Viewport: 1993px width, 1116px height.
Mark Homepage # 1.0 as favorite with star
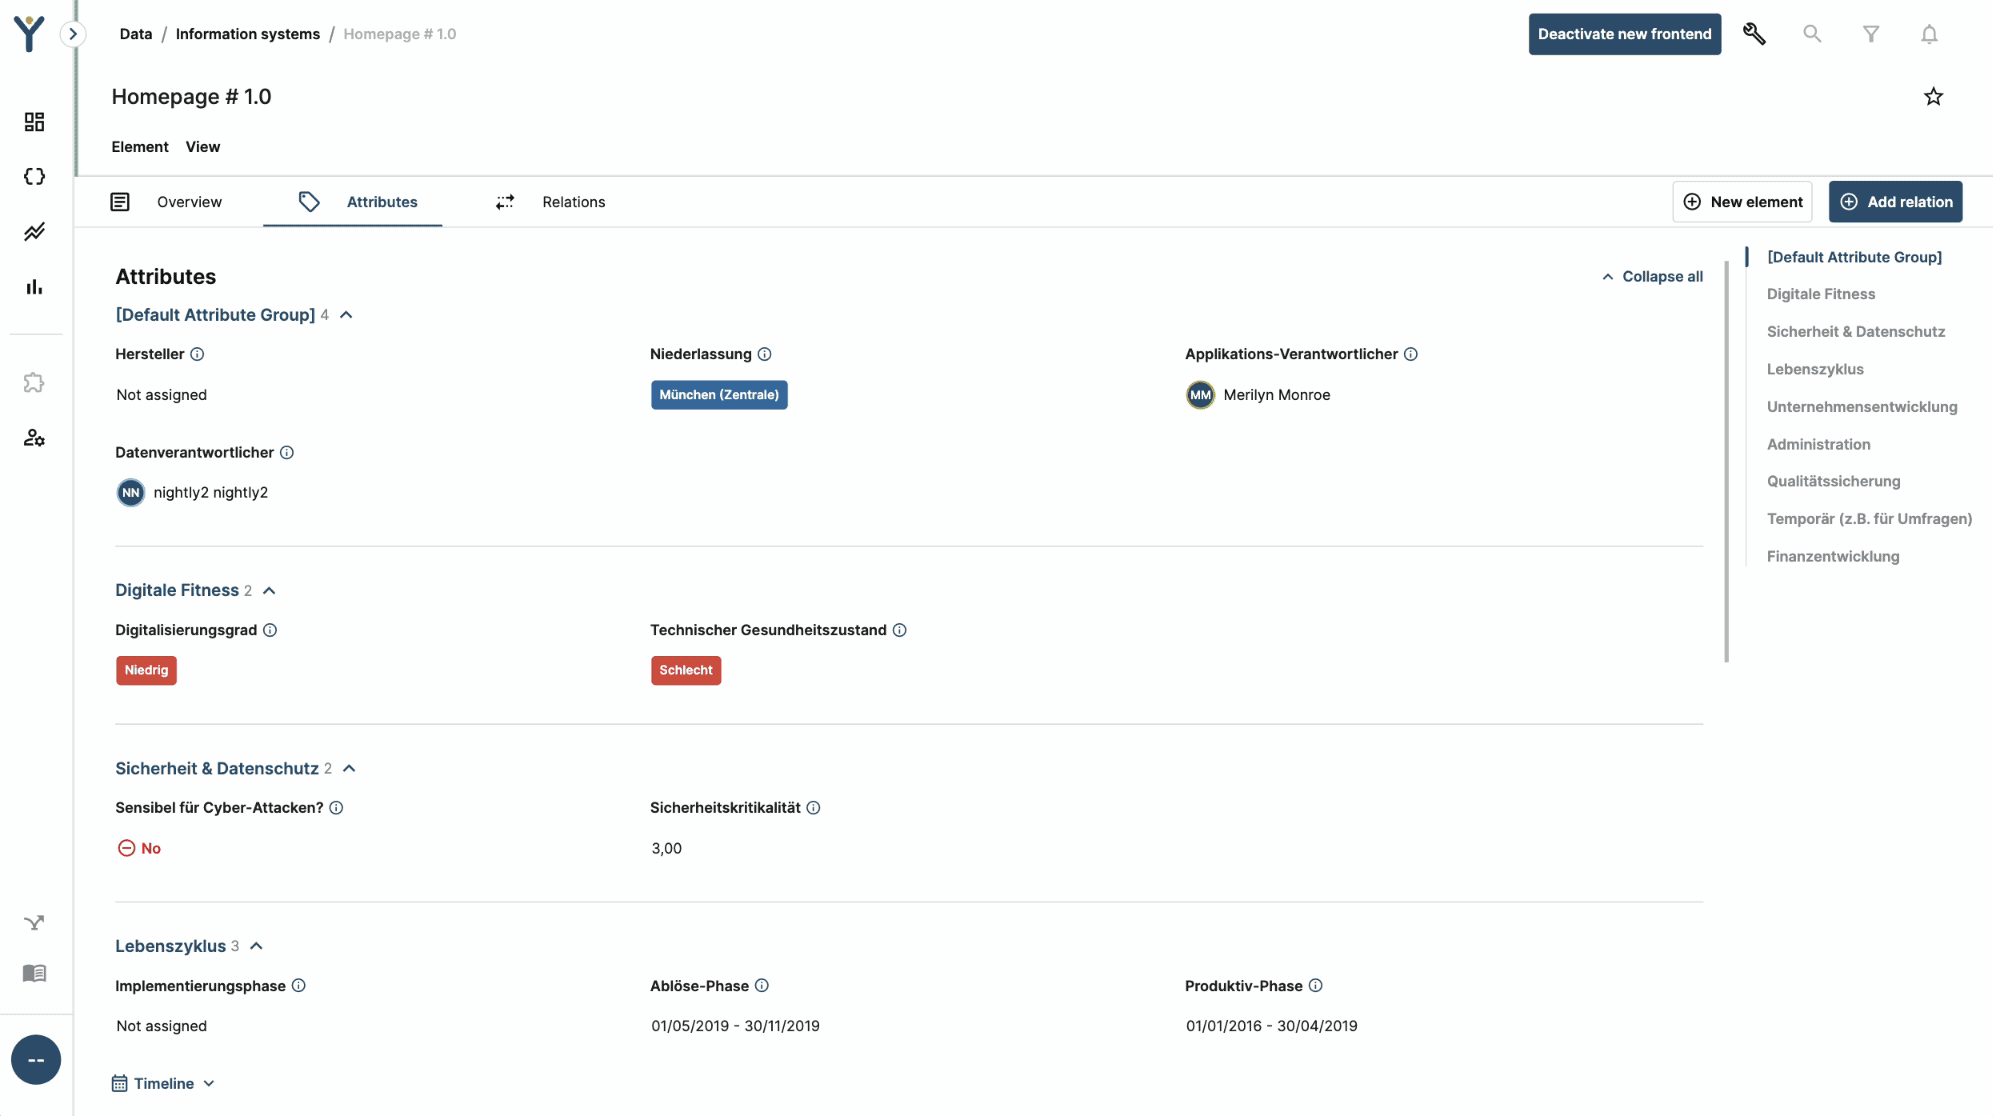pos(1933,97)
